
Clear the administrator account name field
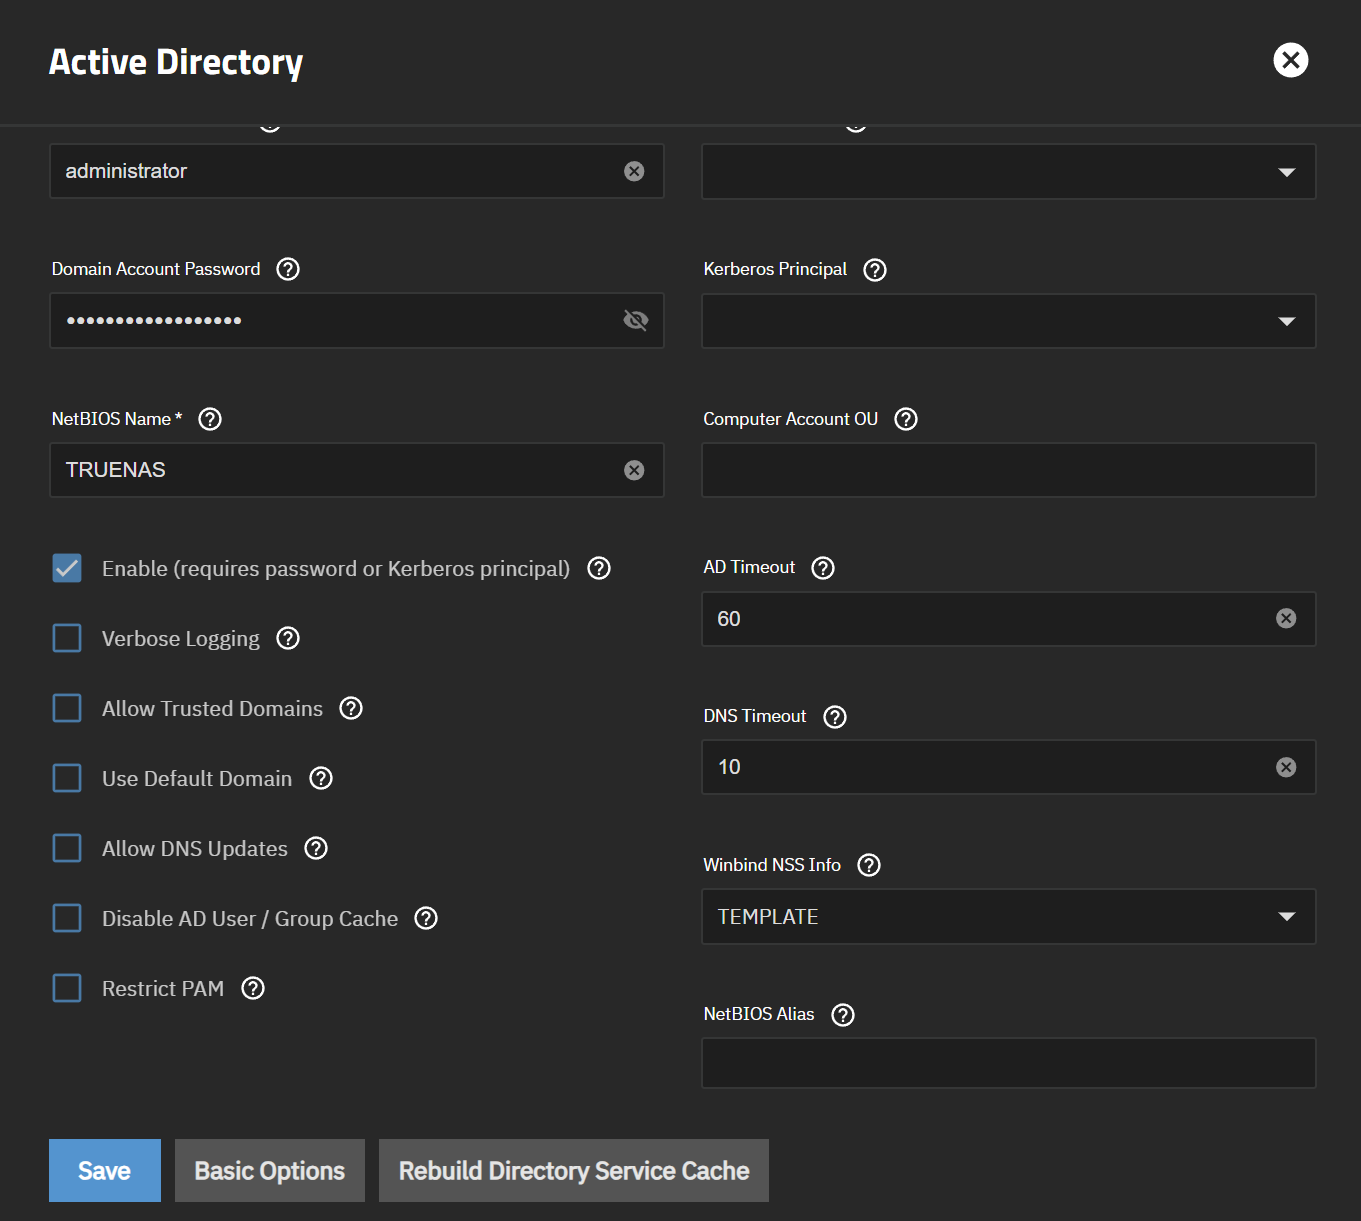[634, 171]
